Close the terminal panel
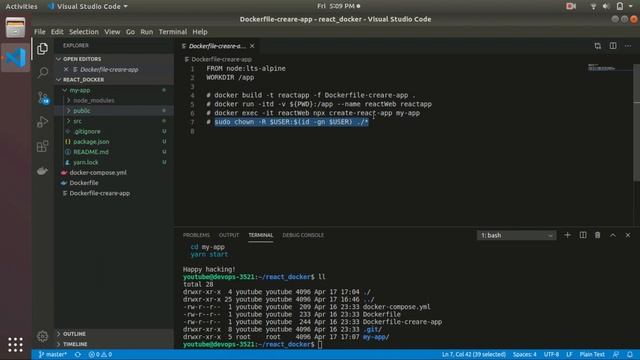Viewport: 640px width, 360px height. [x=628, y=235]
